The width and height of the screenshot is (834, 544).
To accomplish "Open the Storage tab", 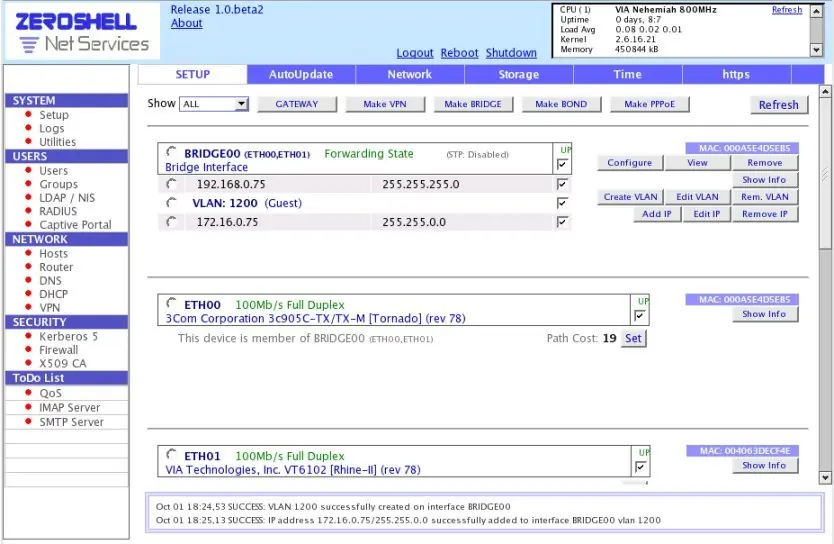I will click(519, 74).
